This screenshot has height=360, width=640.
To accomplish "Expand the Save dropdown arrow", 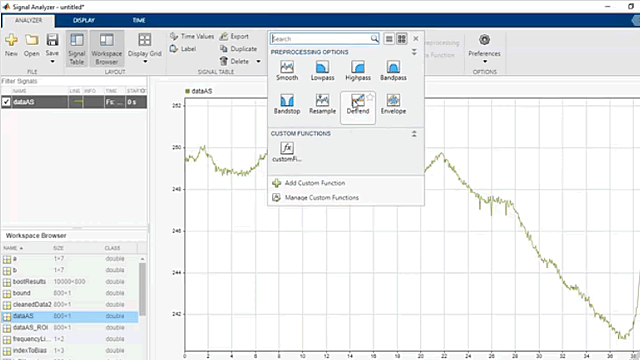I will [52, 62].
